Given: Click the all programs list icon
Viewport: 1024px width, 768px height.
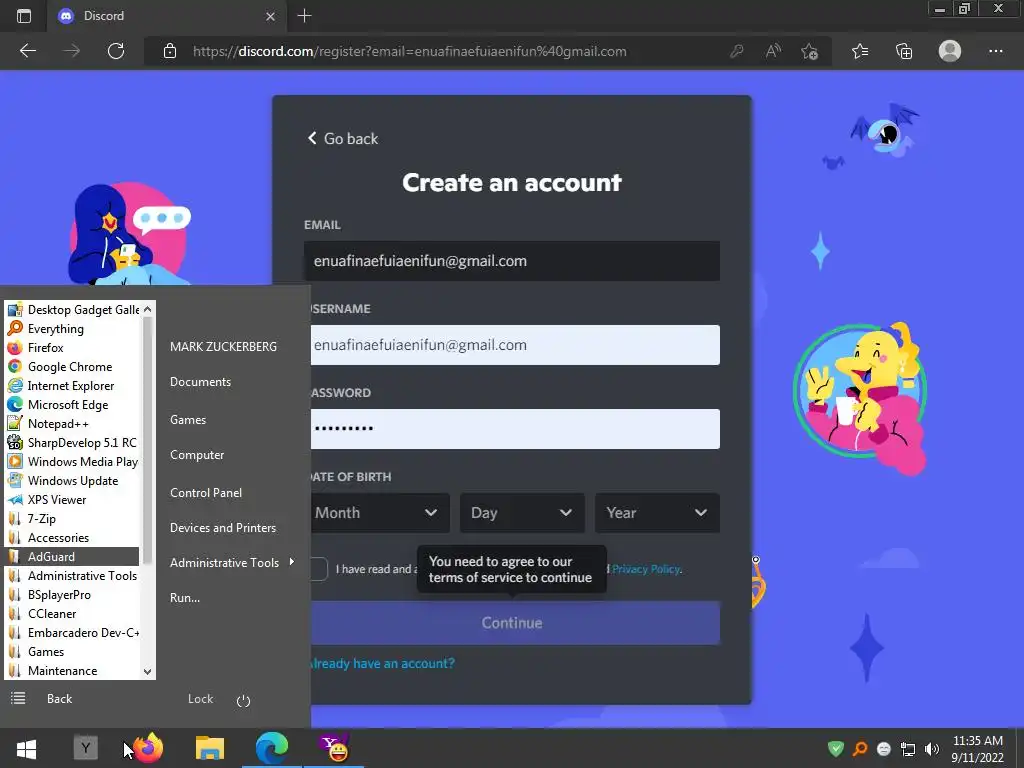Looking at the screenshot, I should point(18,699).
